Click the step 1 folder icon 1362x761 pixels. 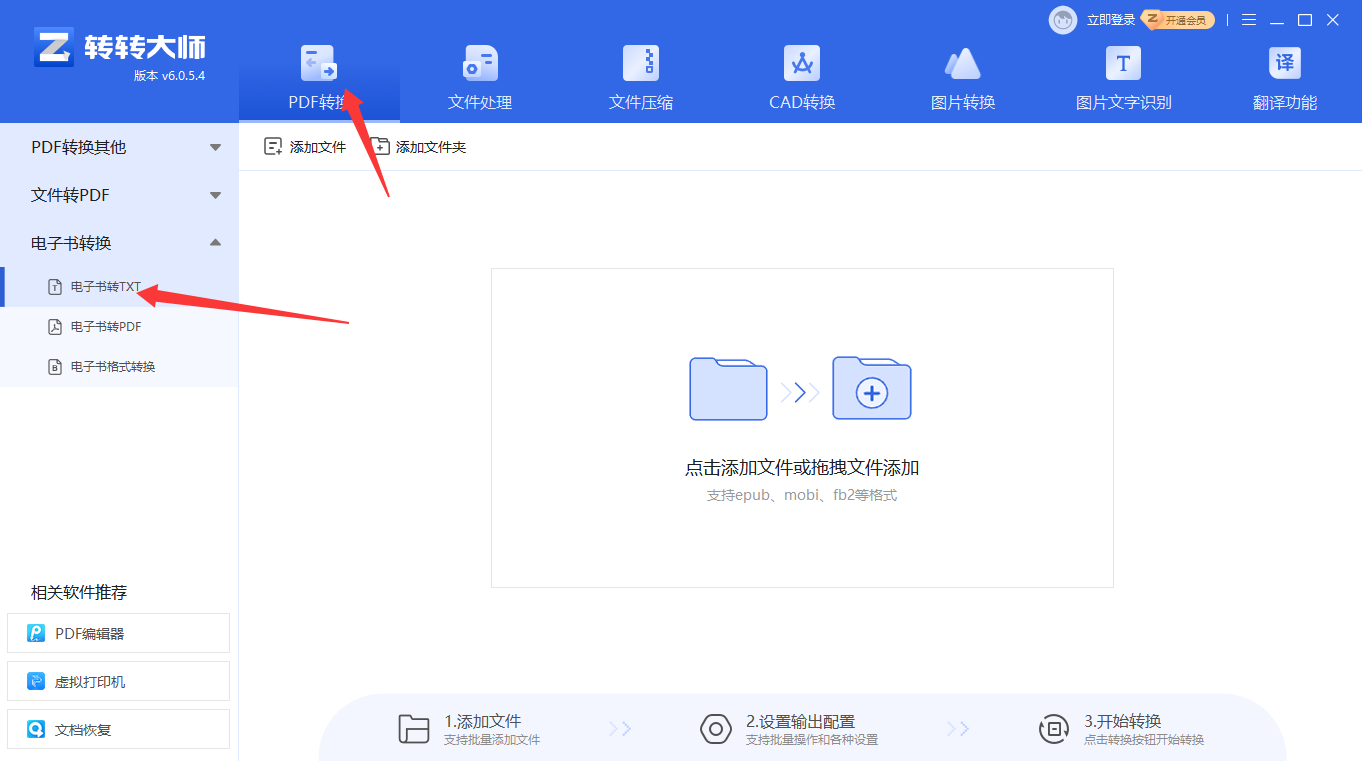point(414,729)
